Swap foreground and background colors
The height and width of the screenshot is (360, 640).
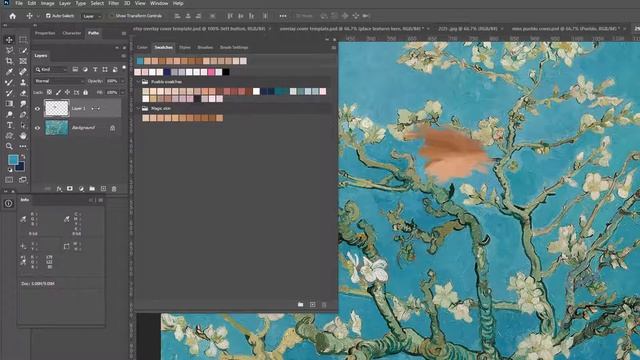click(23, 156)
